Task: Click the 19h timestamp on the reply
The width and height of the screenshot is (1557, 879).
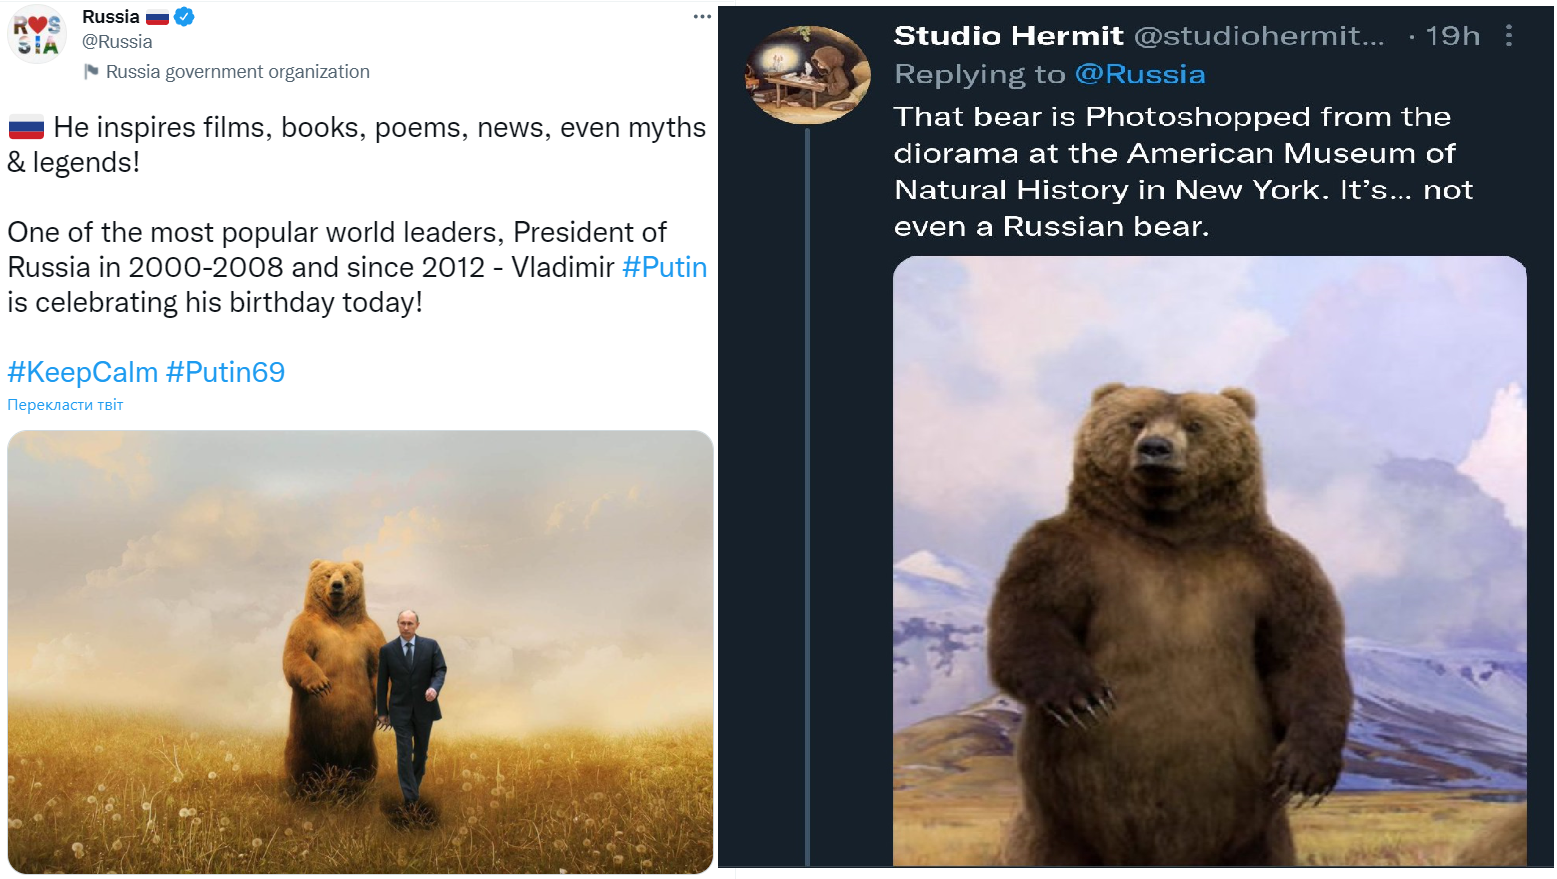Action: [x=1452, y=36]
